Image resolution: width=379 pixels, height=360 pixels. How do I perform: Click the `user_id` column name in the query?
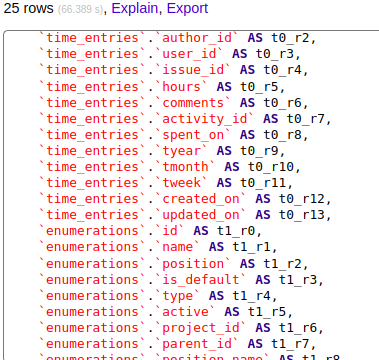pyautogui.click(x=189, y=54)
